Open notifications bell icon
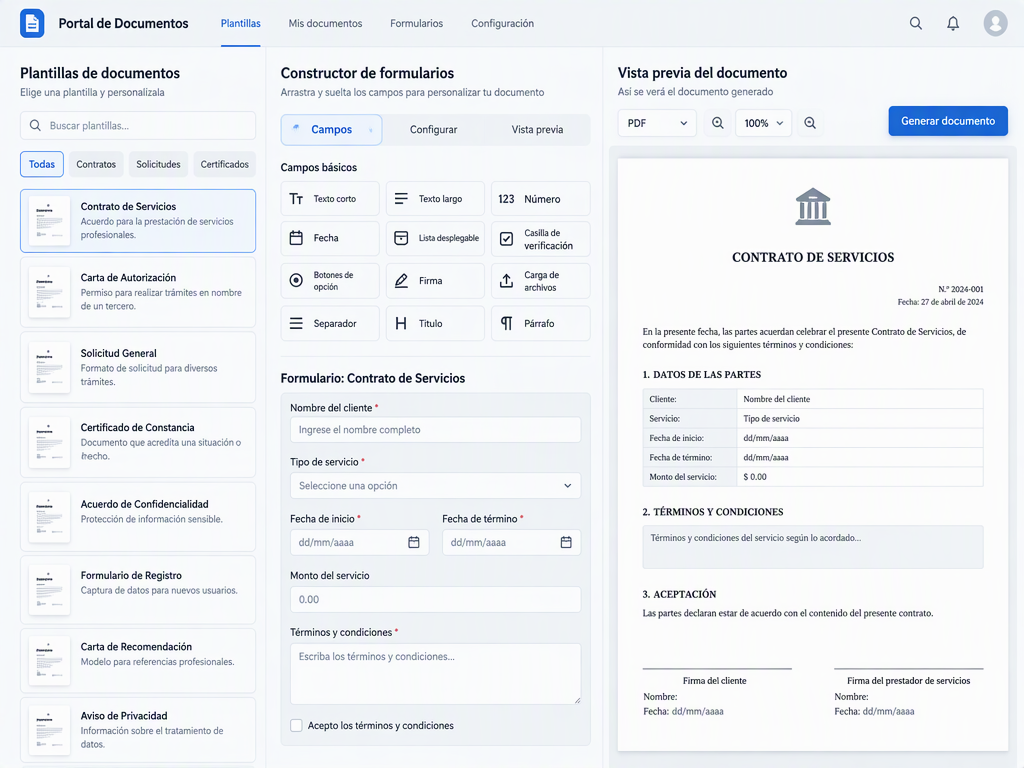The height and width of the screenshot is (768, 1024). coord(953,24)
